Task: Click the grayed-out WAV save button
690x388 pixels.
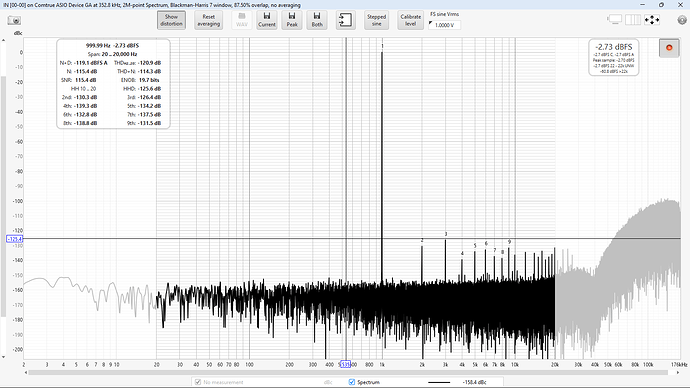Action: [x=242, y=20]
